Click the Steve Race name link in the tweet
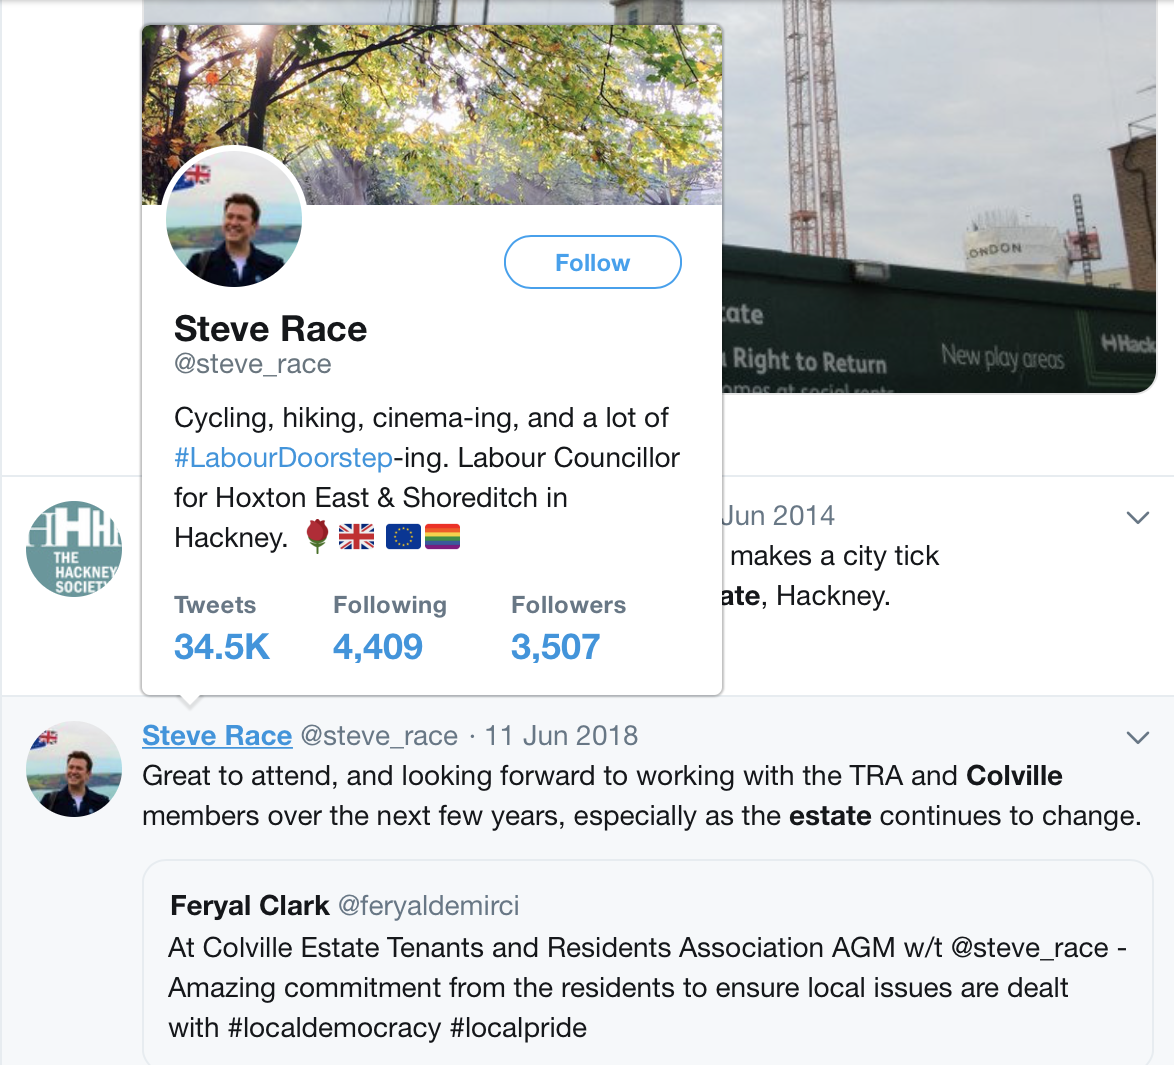The height and width of the screenshot is (1065, 1174). (217, 735)
